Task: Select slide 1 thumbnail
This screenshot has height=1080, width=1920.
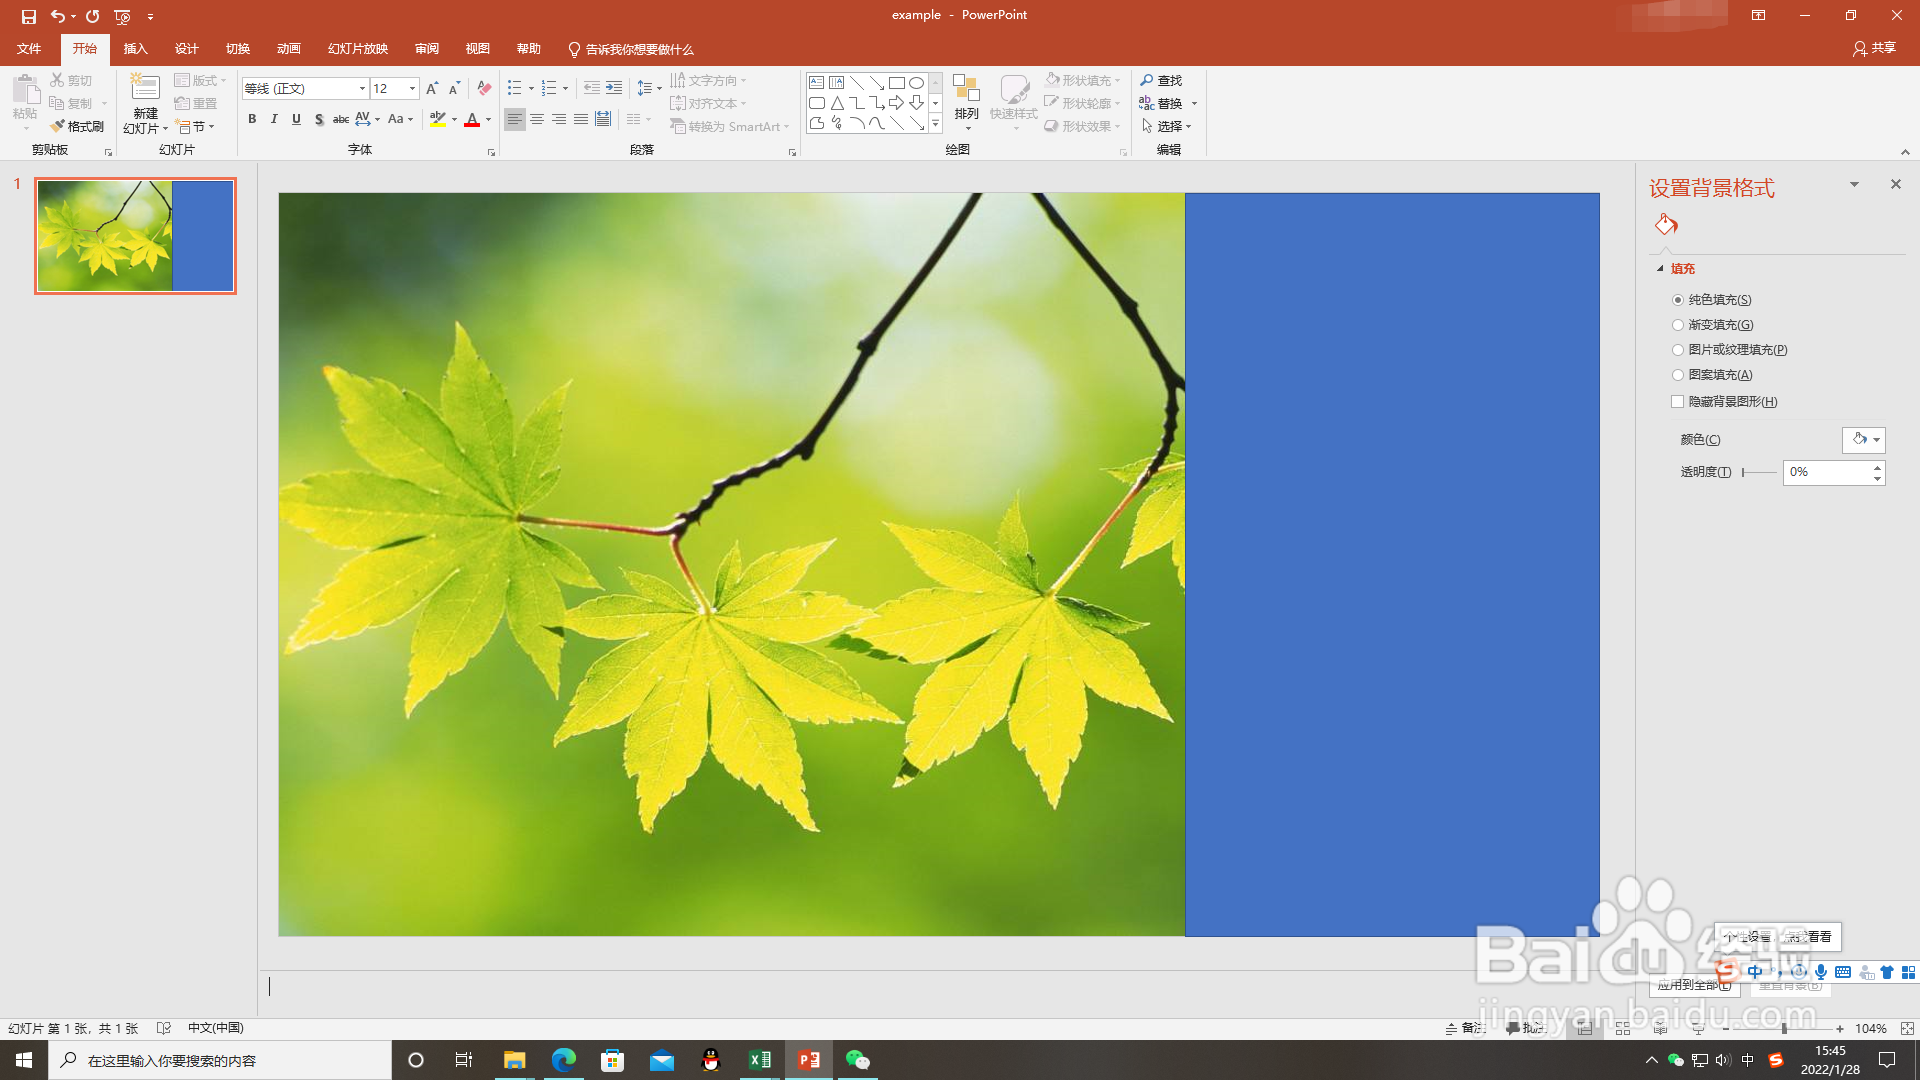Action: click(x=135, y=236)
